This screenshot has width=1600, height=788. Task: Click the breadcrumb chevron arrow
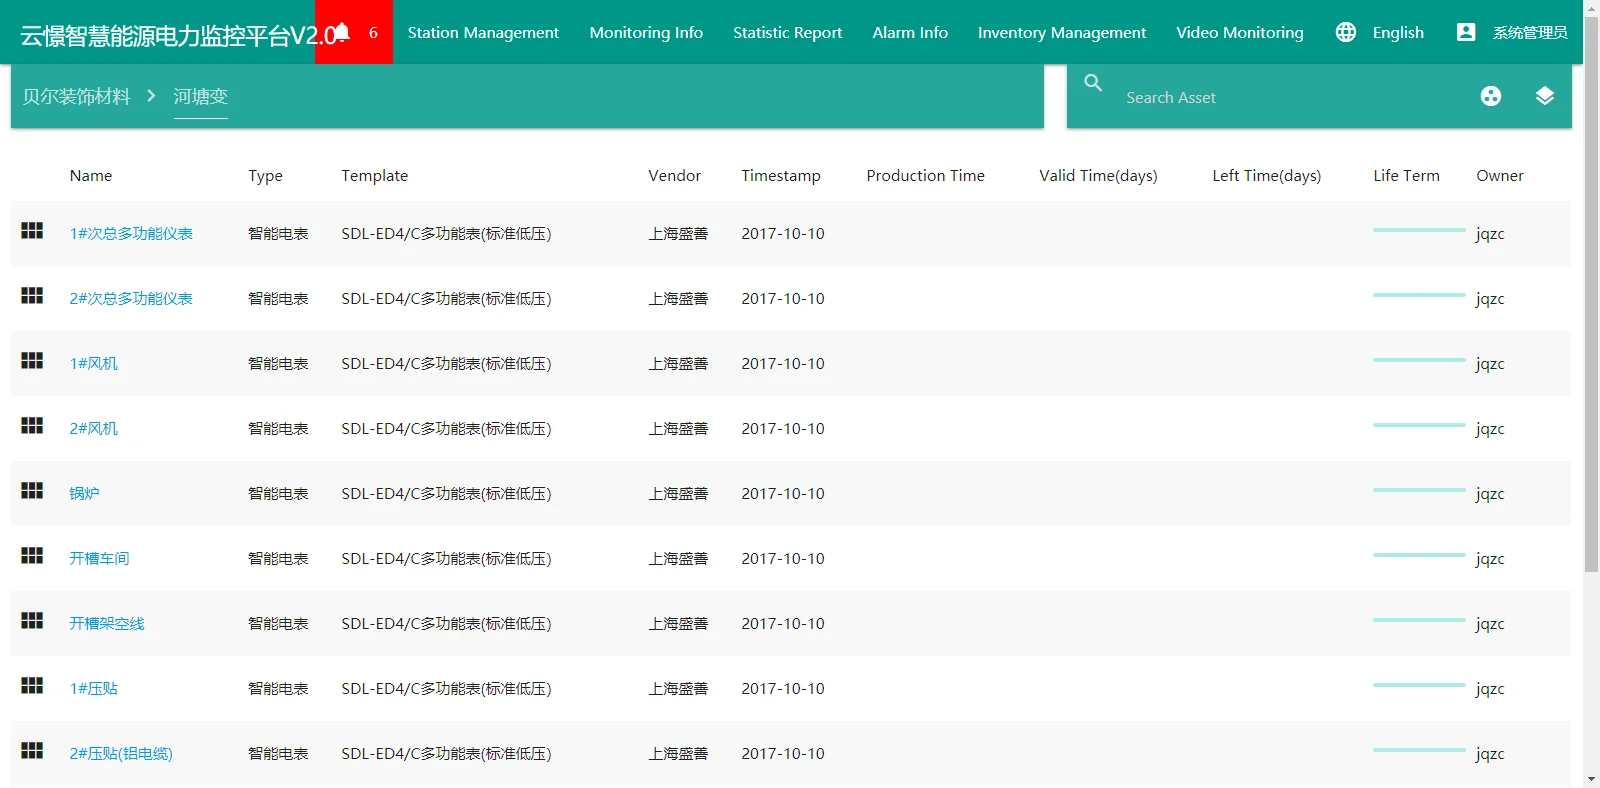[151, 96]
